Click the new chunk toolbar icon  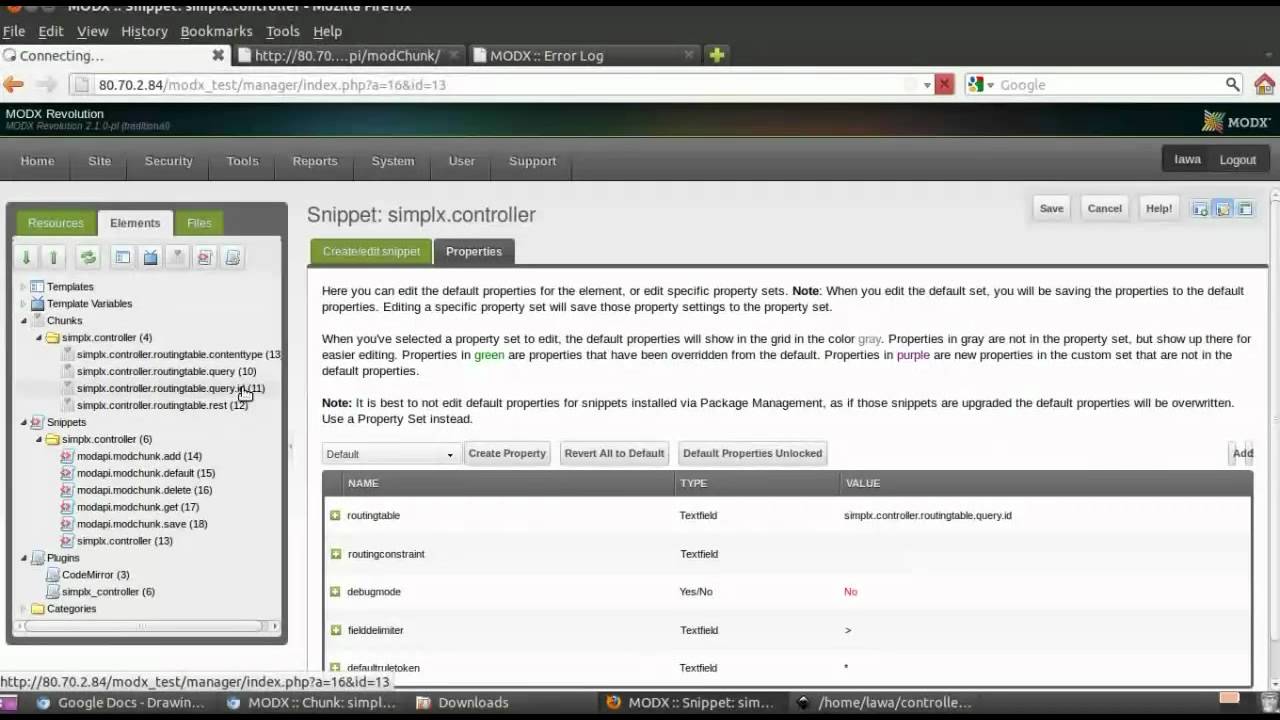tap(177, 257)
